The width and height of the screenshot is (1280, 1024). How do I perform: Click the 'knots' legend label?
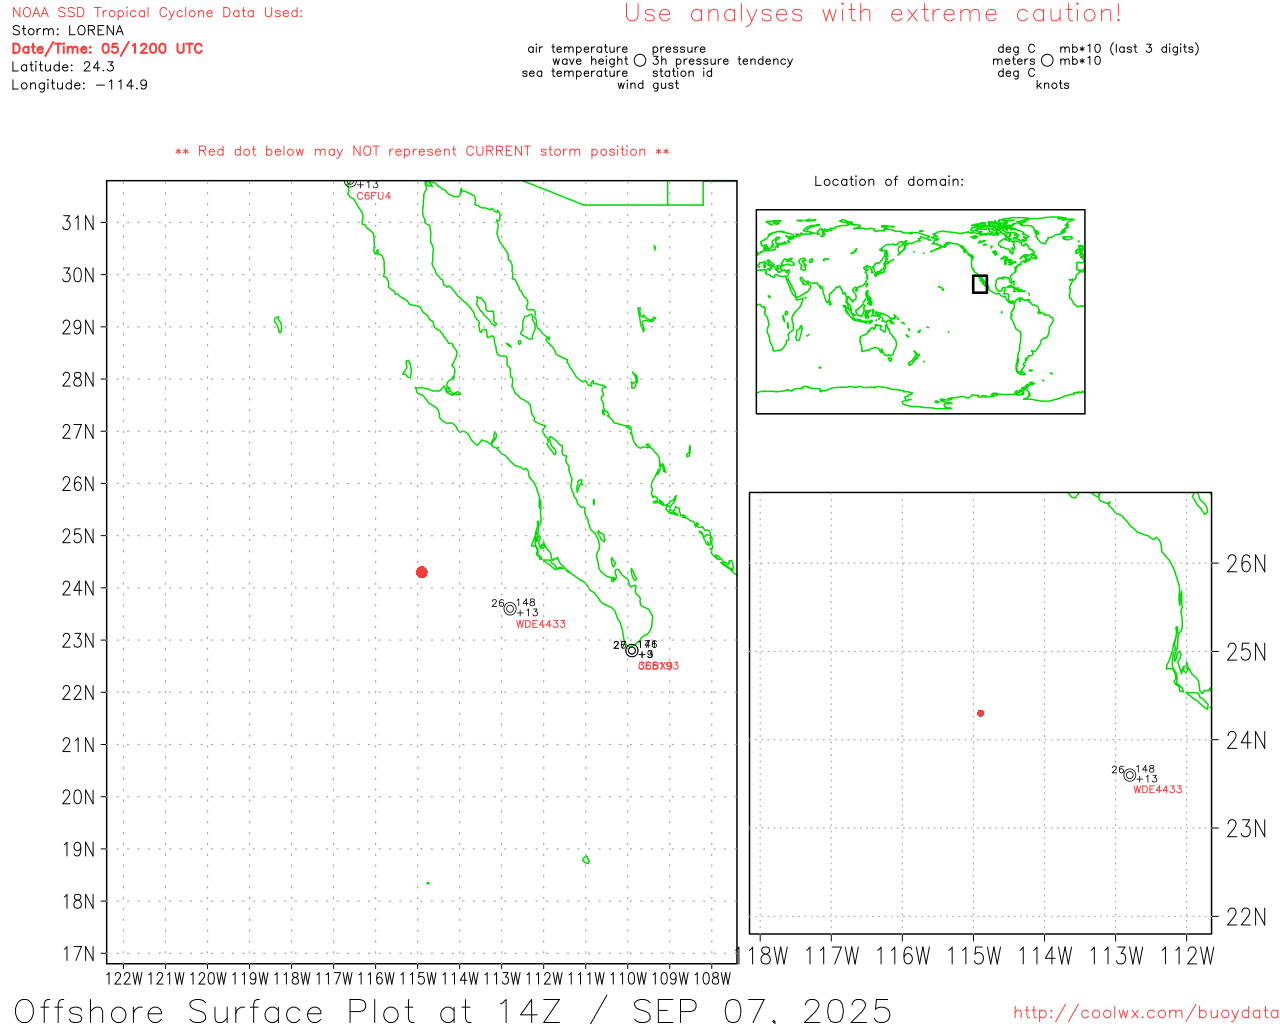tap(1053, 85)
